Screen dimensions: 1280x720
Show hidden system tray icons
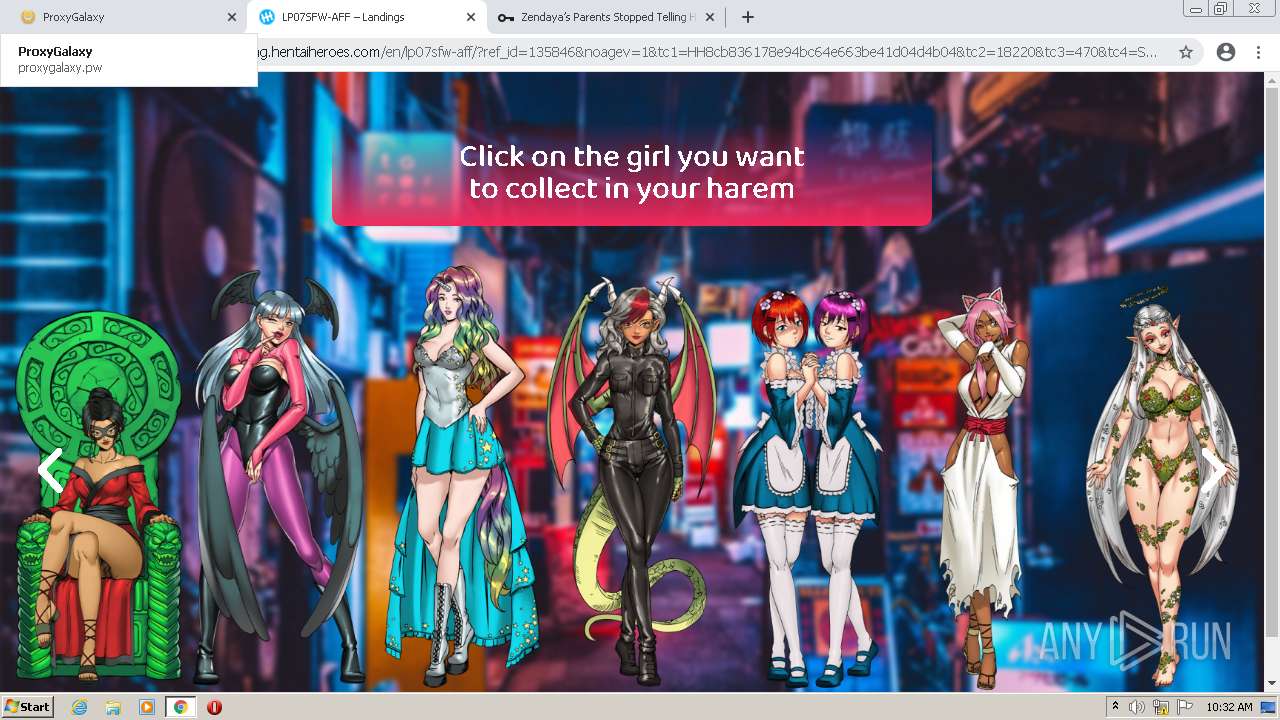pos(1115,707)
